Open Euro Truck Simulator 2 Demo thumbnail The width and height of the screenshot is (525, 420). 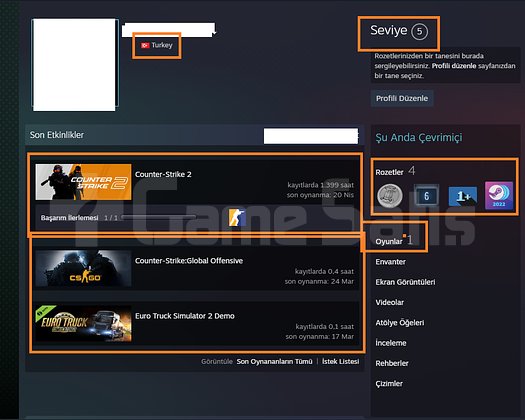(83, 323)
